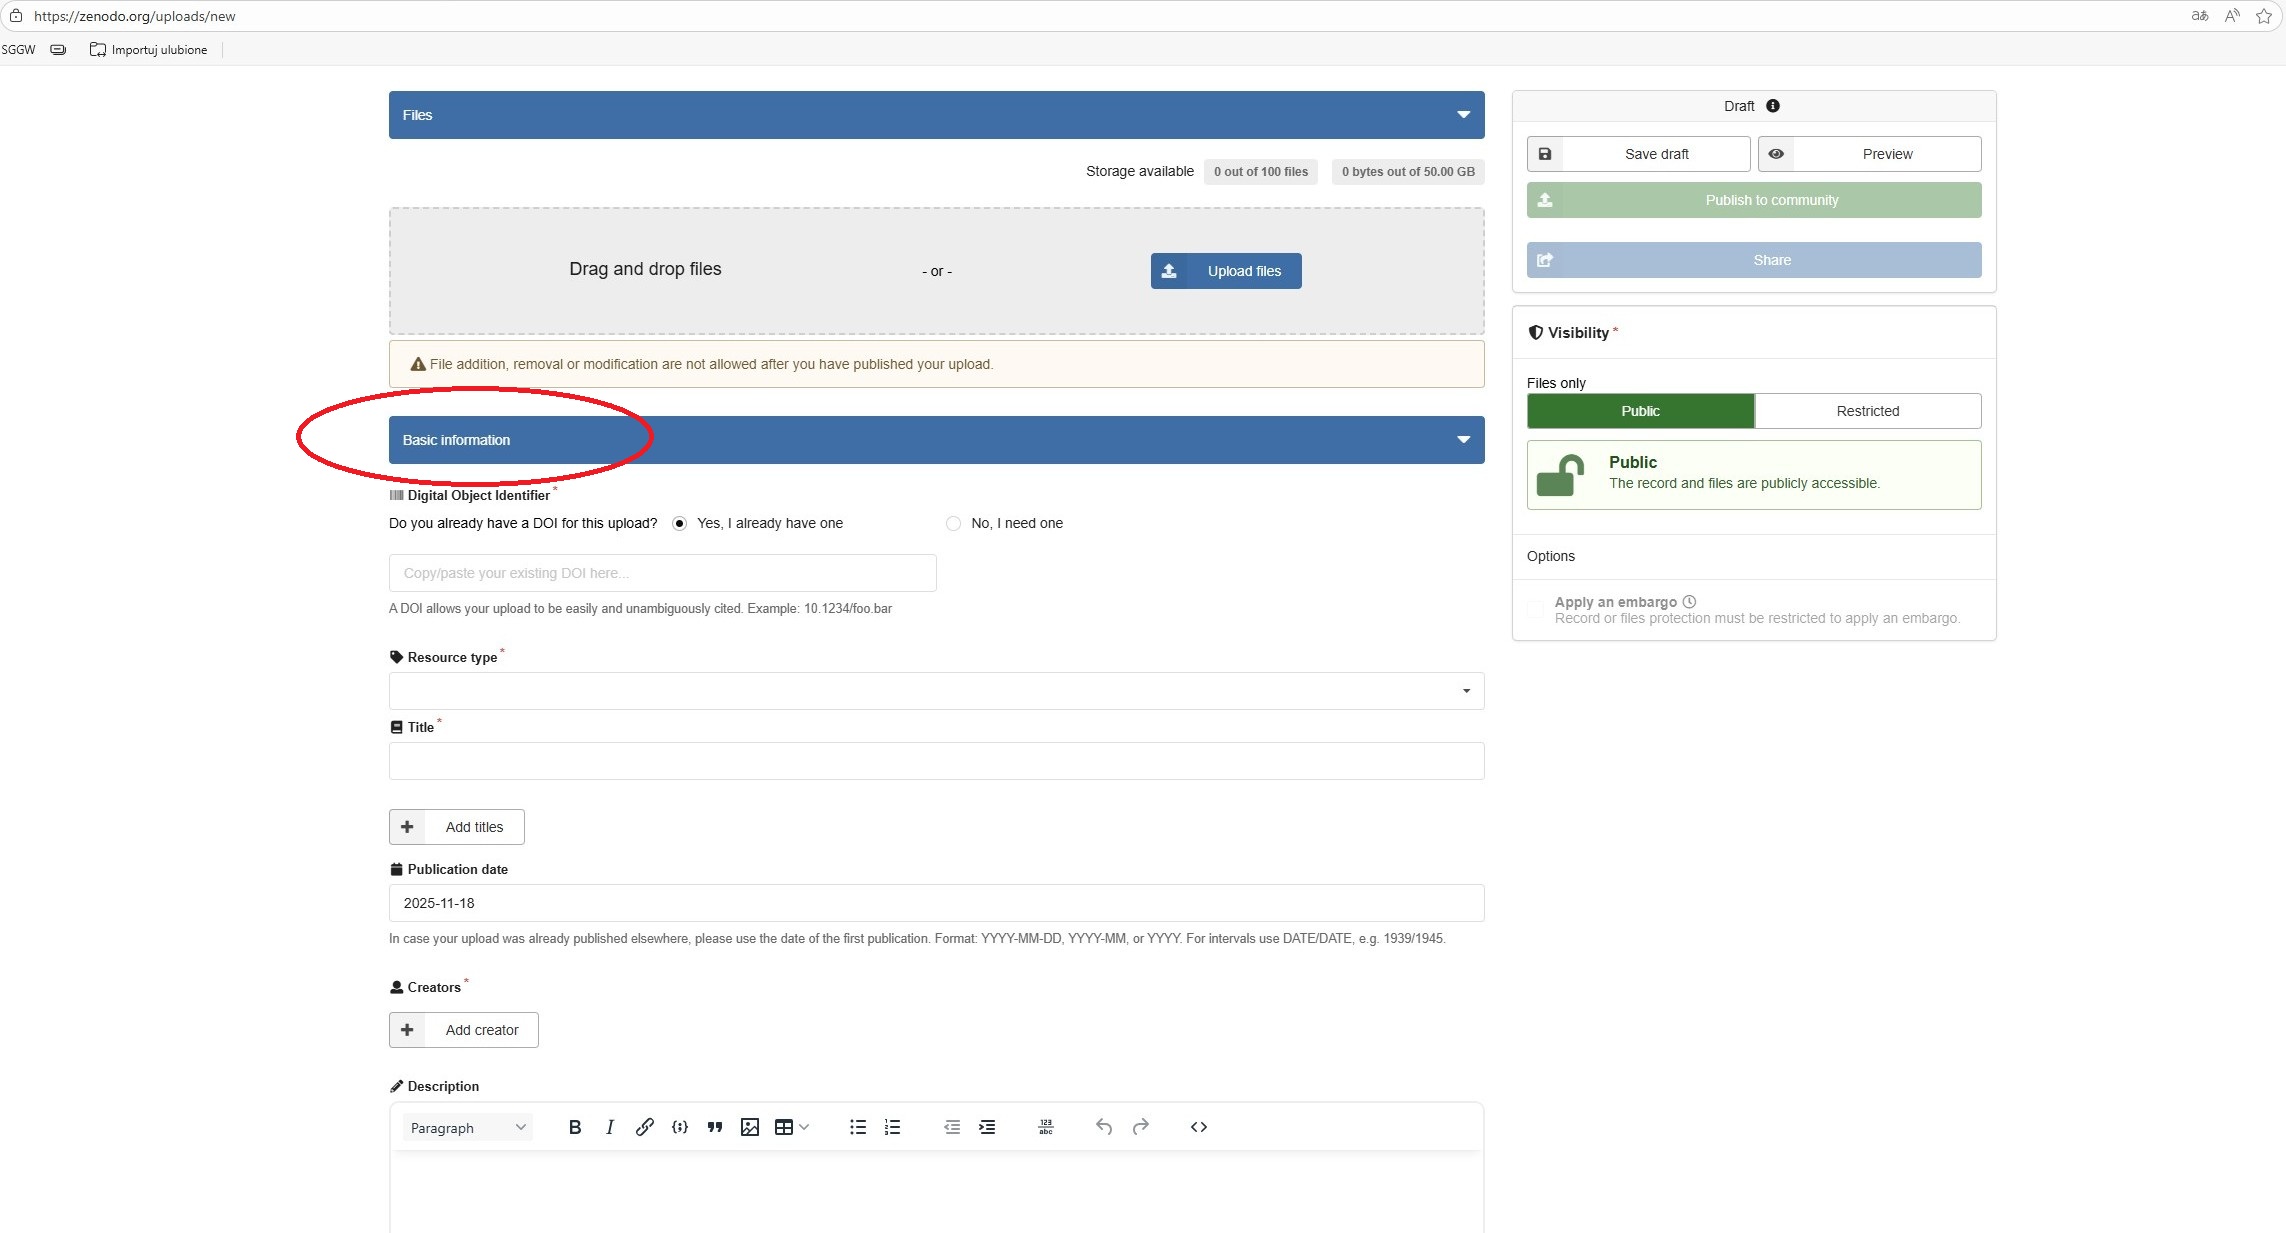Click the Upload files button

(1226, 271)
